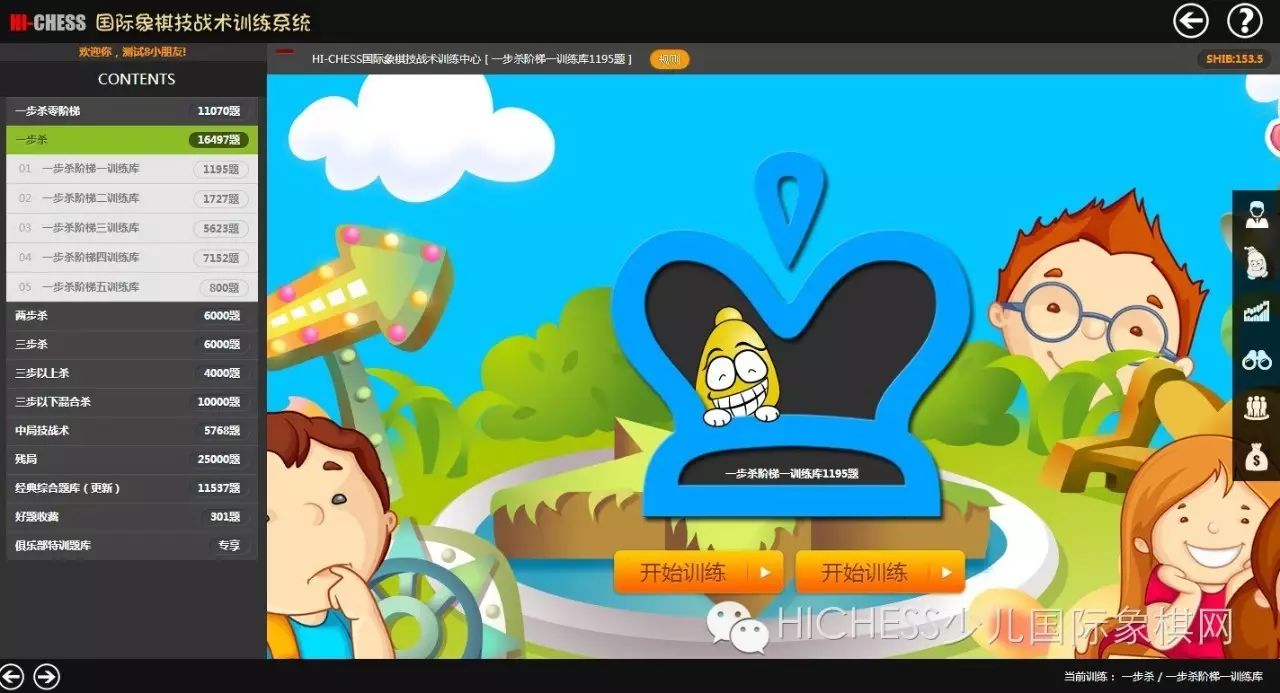Click the SHIB:153.5 balance badge
Screen dimensions: 1280x693
click(x=1234, y=59)
